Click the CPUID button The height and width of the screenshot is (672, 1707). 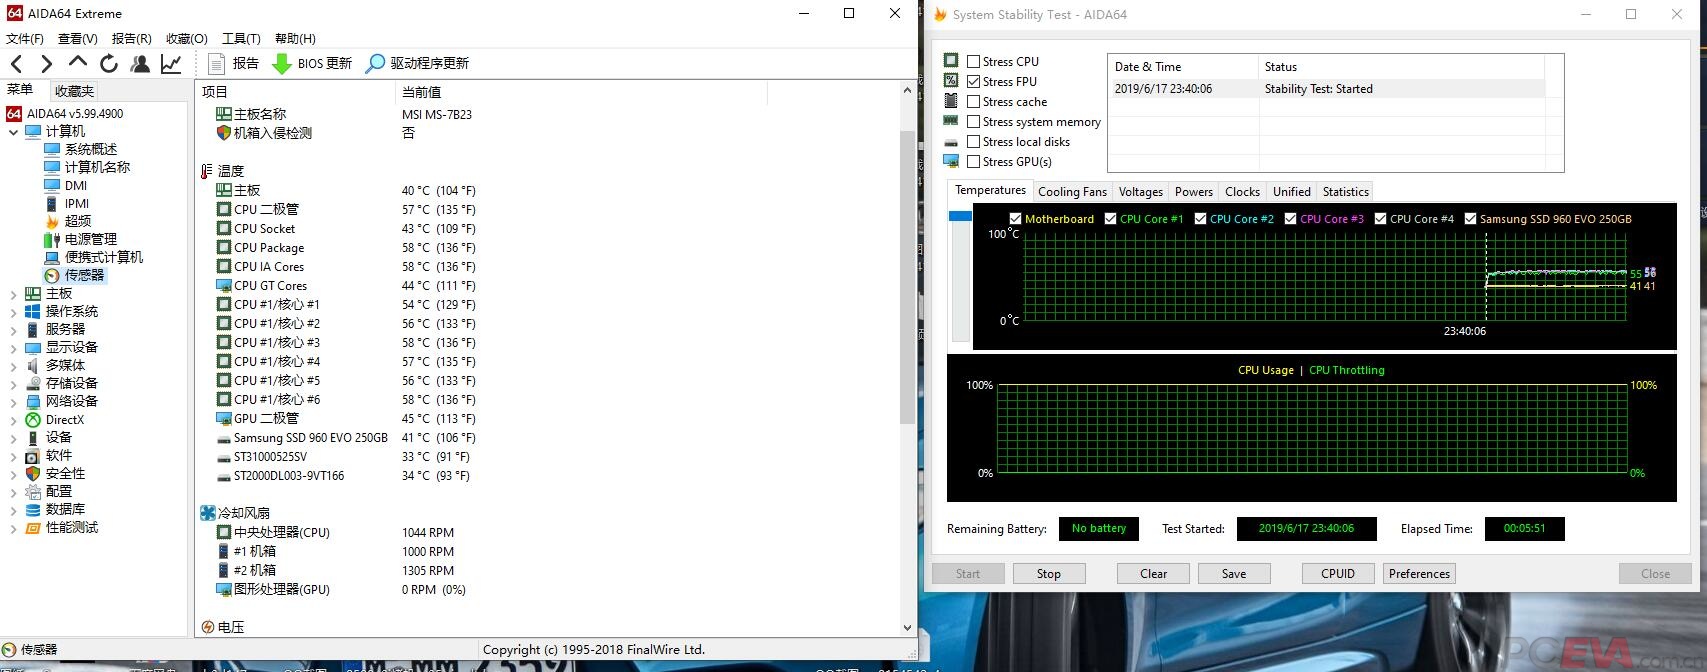(1338, 573)
